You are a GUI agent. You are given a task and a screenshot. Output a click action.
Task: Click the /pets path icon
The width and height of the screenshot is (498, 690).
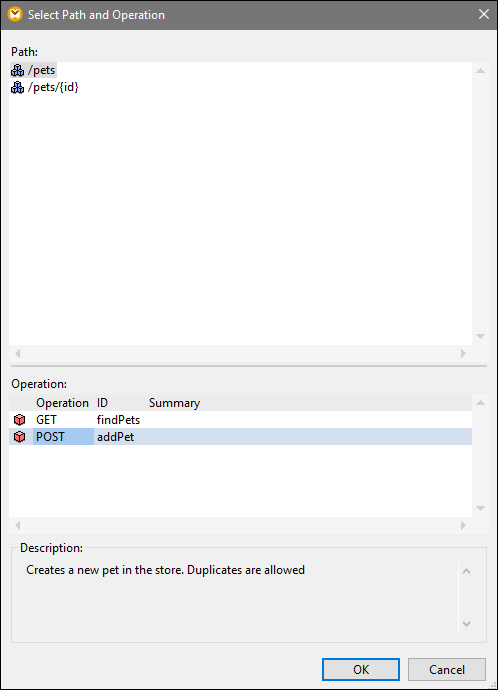[18, 70]
